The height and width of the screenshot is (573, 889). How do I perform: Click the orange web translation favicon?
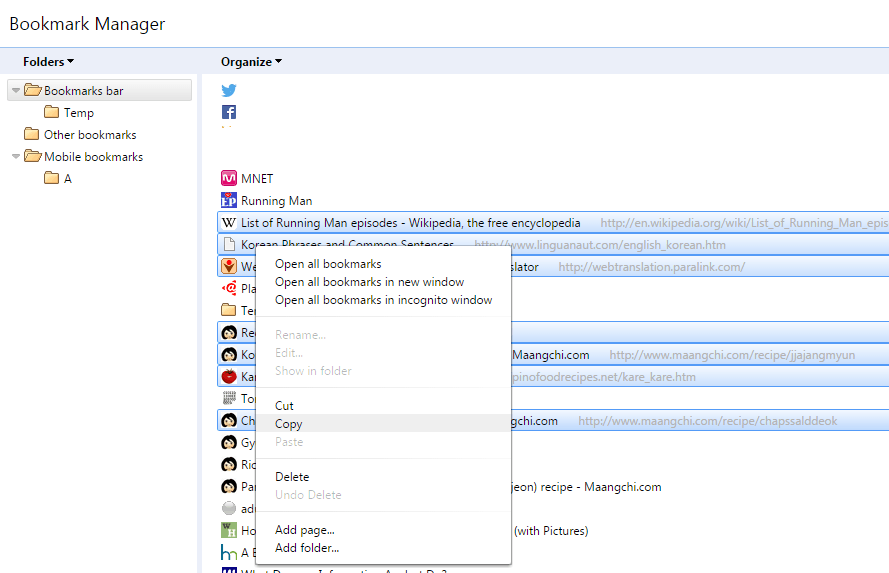229,266
